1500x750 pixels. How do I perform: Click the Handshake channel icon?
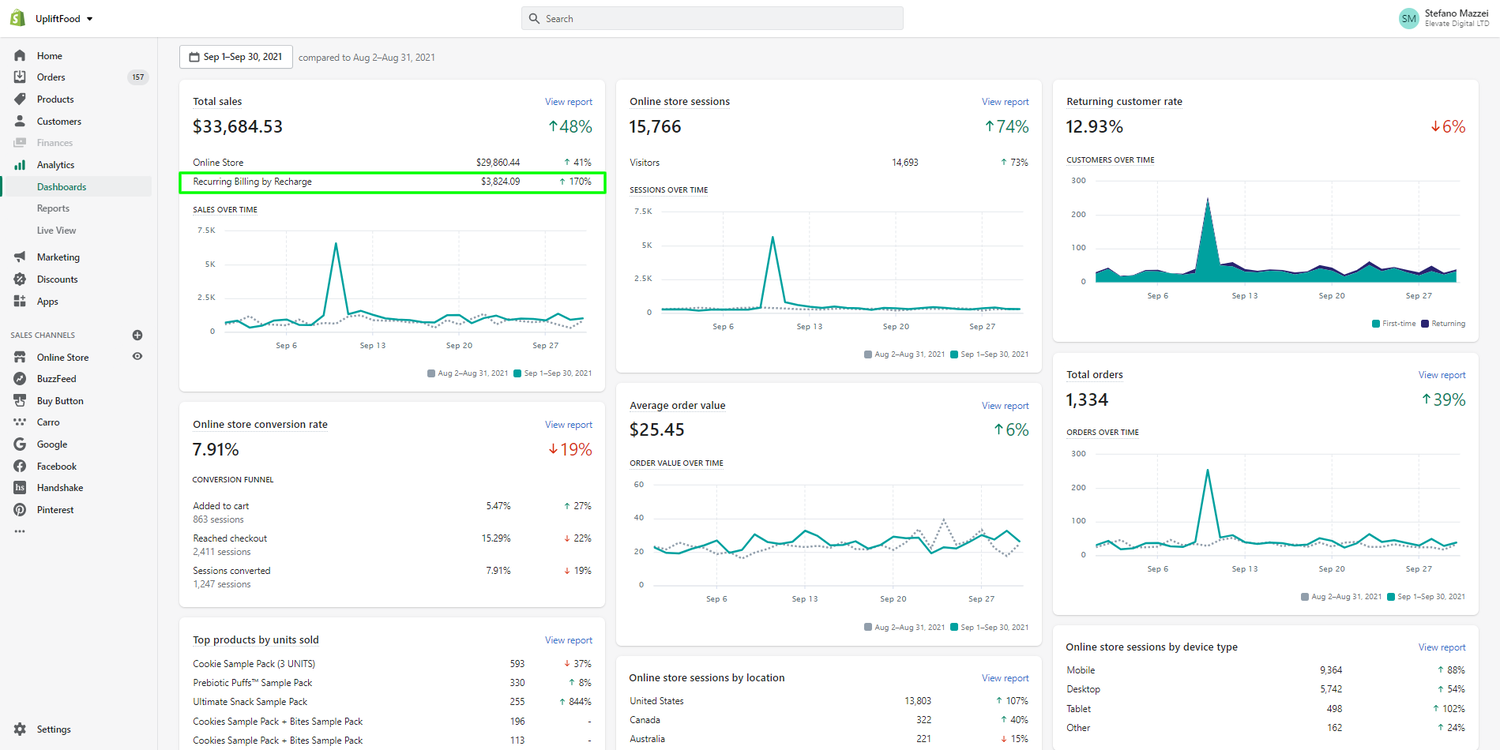20,488
